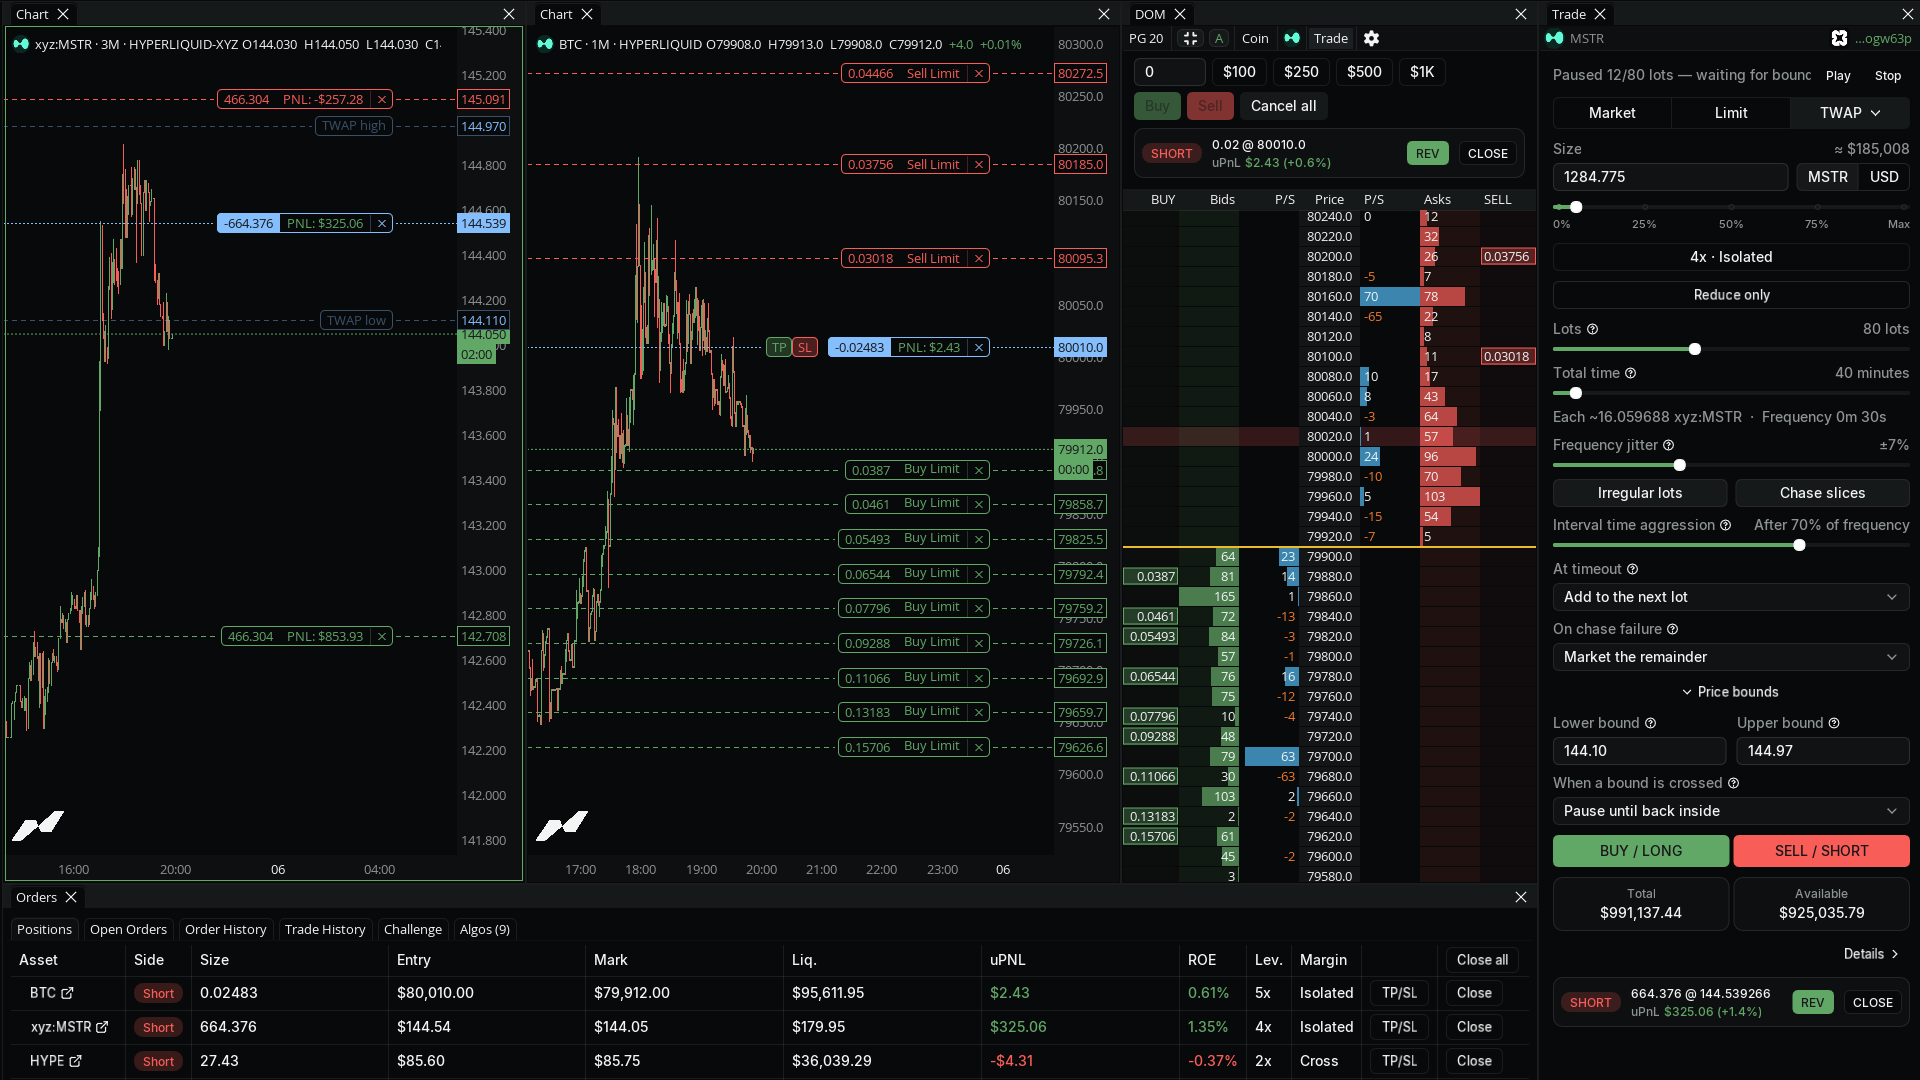
Task: Click bound-crossed help icon
Action: click(1734, 783)
